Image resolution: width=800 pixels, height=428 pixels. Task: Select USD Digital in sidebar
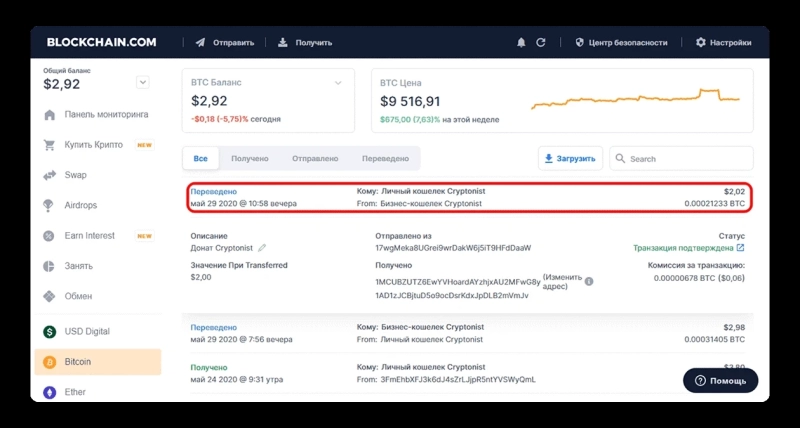coord(87,332)
